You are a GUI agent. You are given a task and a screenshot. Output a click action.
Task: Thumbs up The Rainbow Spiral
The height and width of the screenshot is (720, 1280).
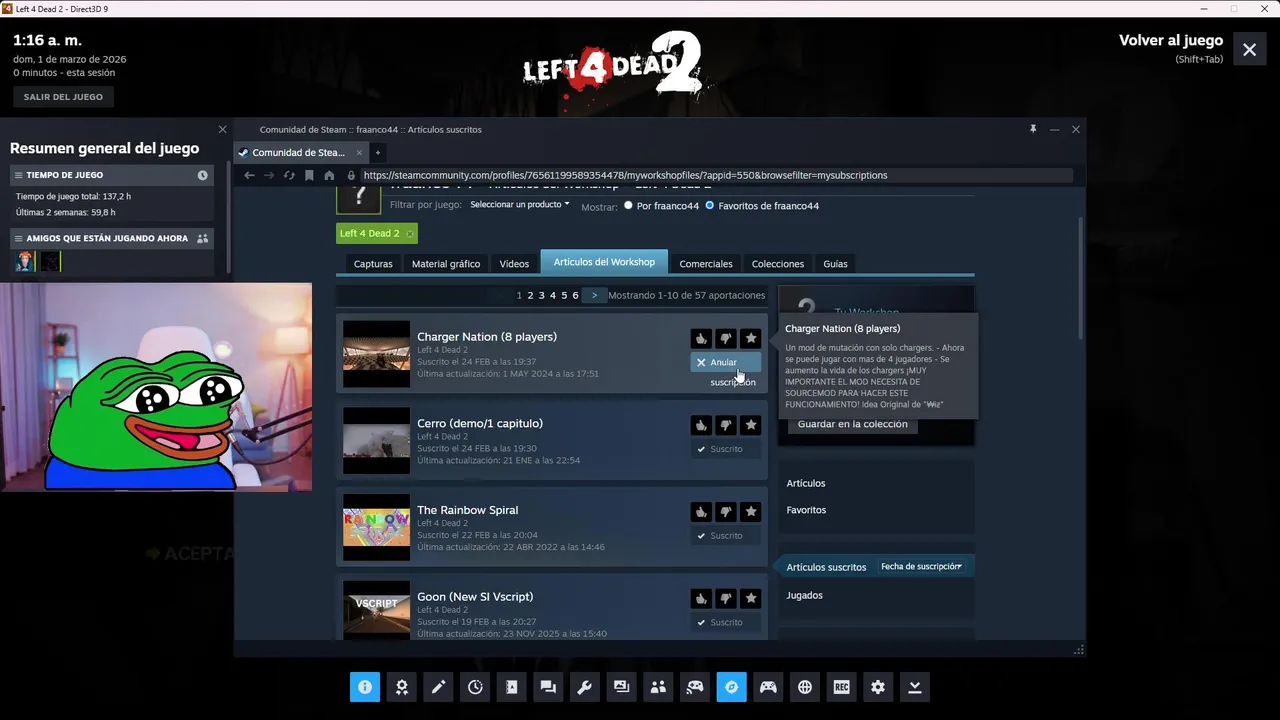click(x=701, y=512)
